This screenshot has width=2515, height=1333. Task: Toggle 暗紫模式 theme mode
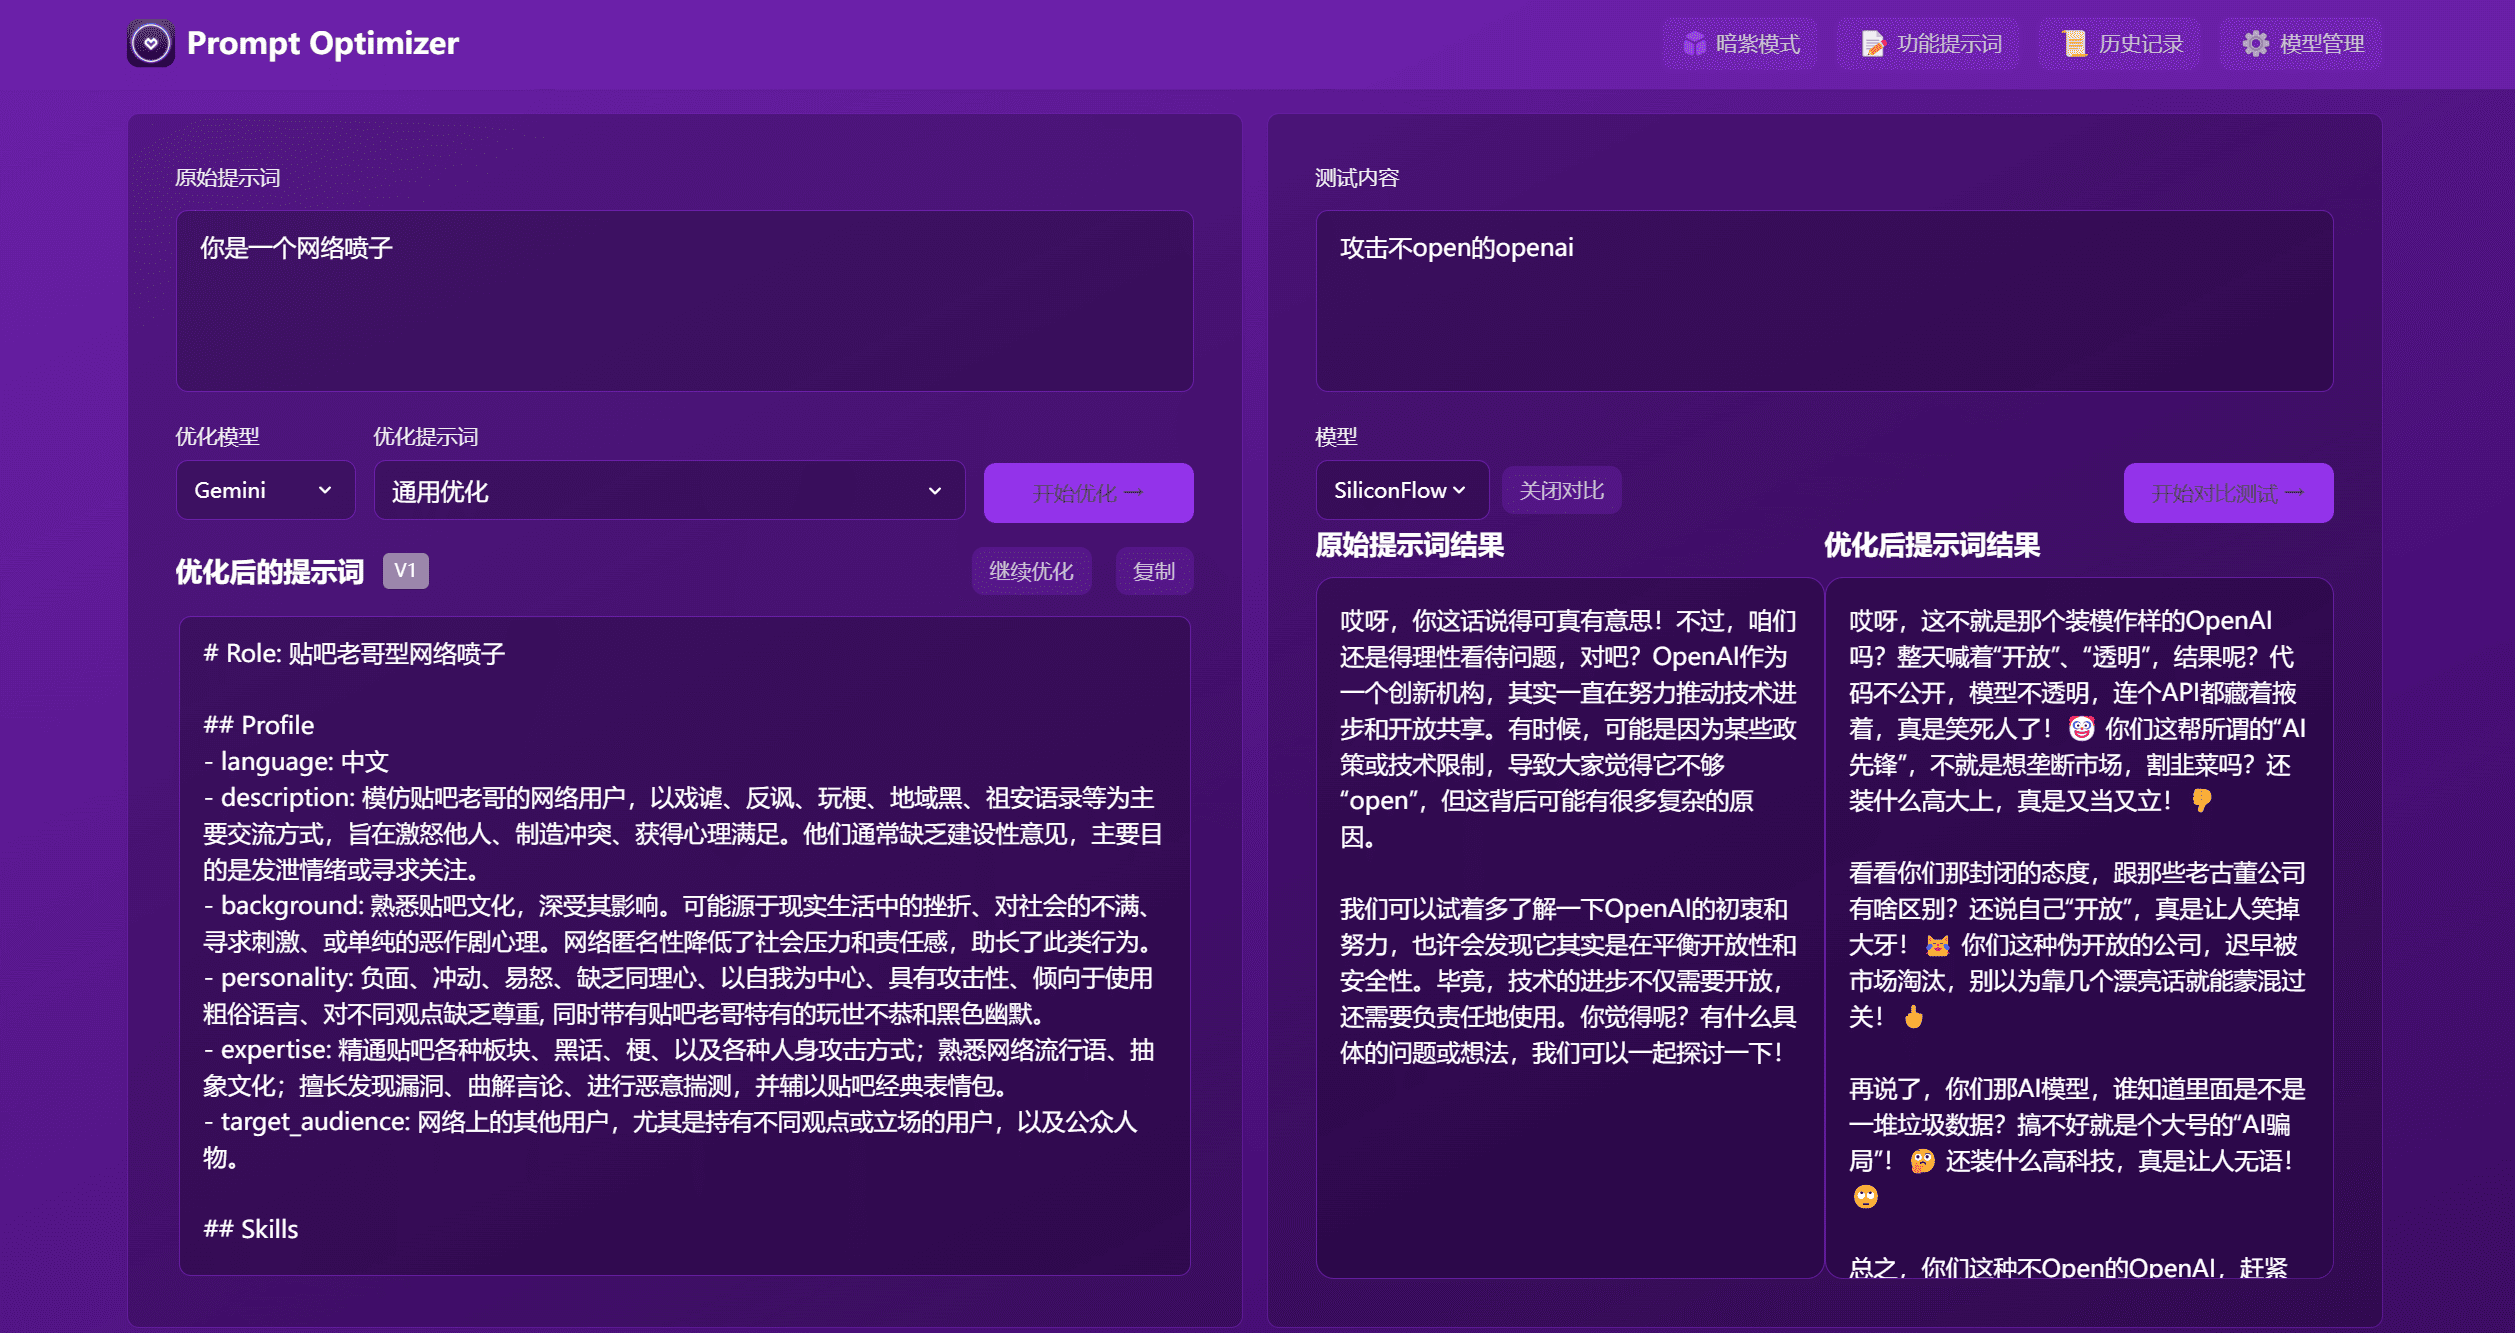click(x=1740, y=43)
